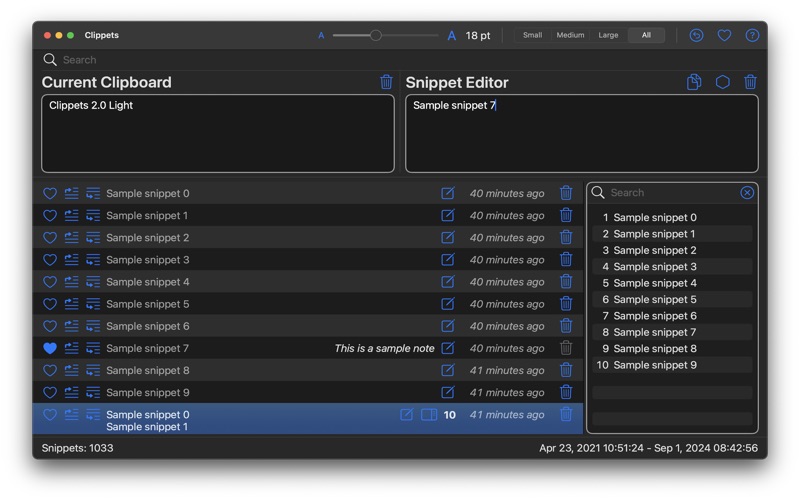Click large A font size icon
Screen dimensions: 800x500
(x=452, y=36)
